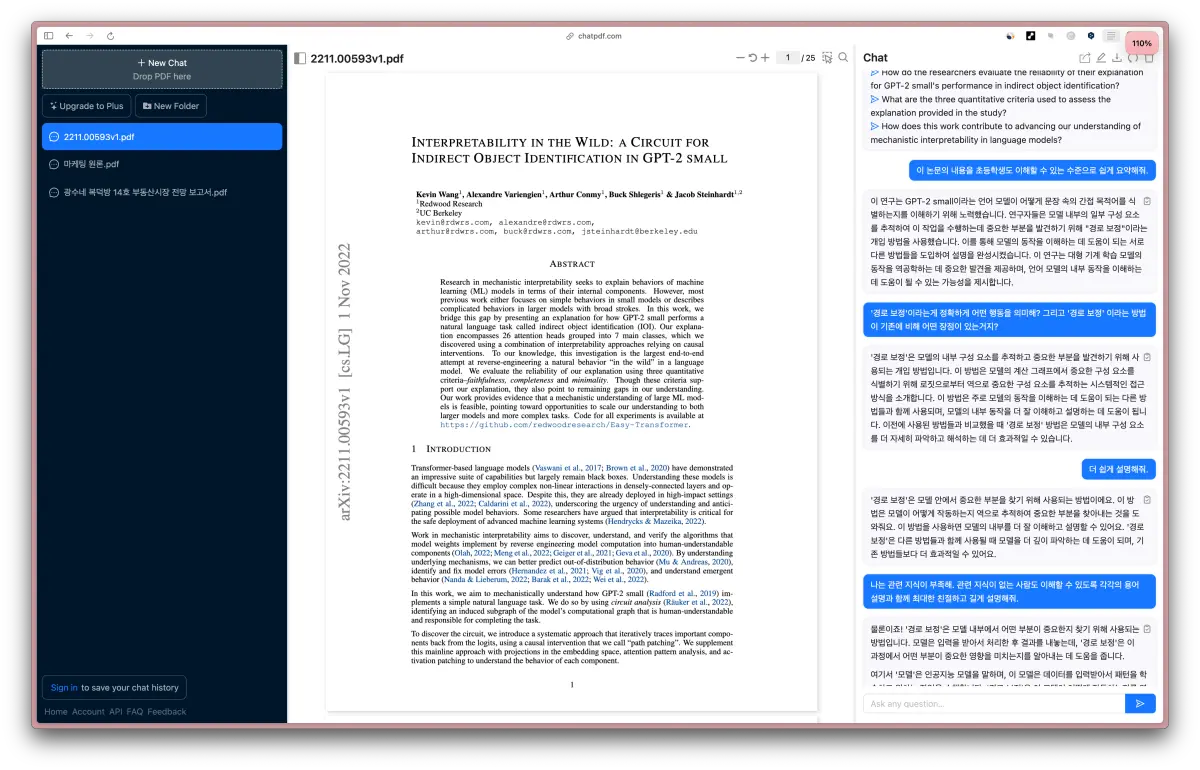Copy the answer beginning "'경로 보정'은 모델의 내부"
Screen dimensions: 1200x770
coord(1147,357)
